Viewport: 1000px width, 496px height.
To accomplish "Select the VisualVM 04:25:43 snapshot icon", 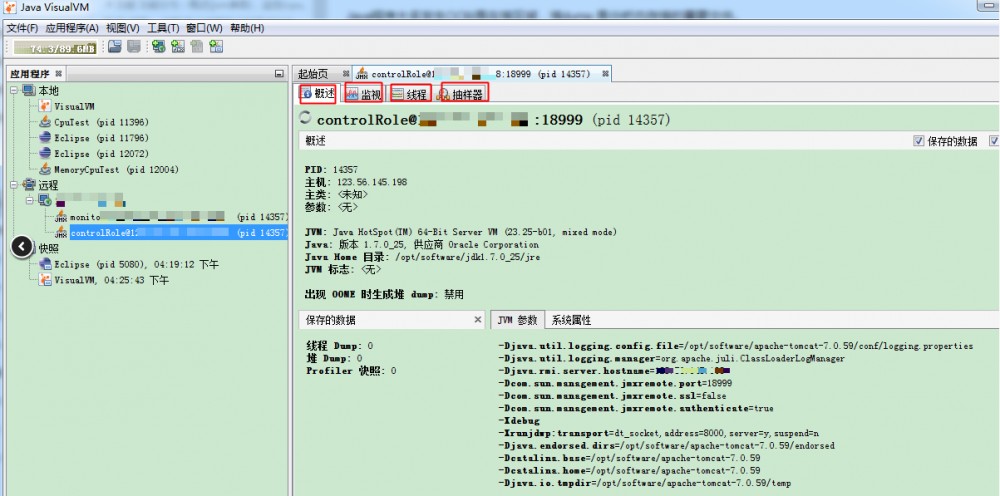I will point(45,280).
